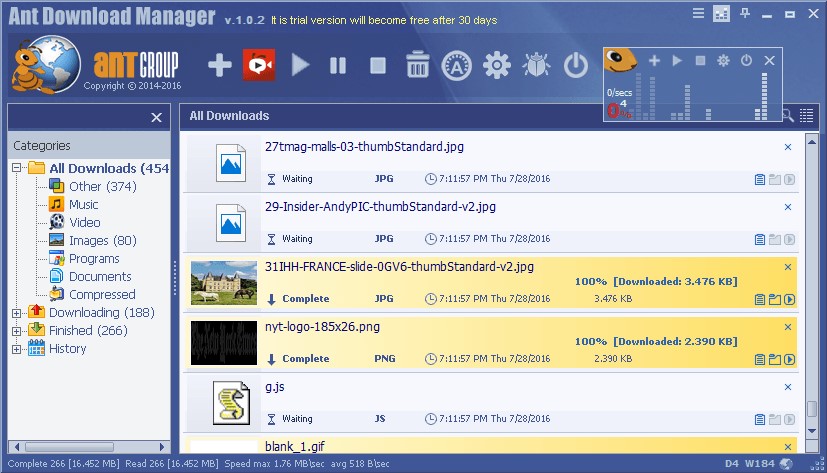This screenshot has height=473, width=827.
Task: Select the Programs category
Action: (94, 258)
